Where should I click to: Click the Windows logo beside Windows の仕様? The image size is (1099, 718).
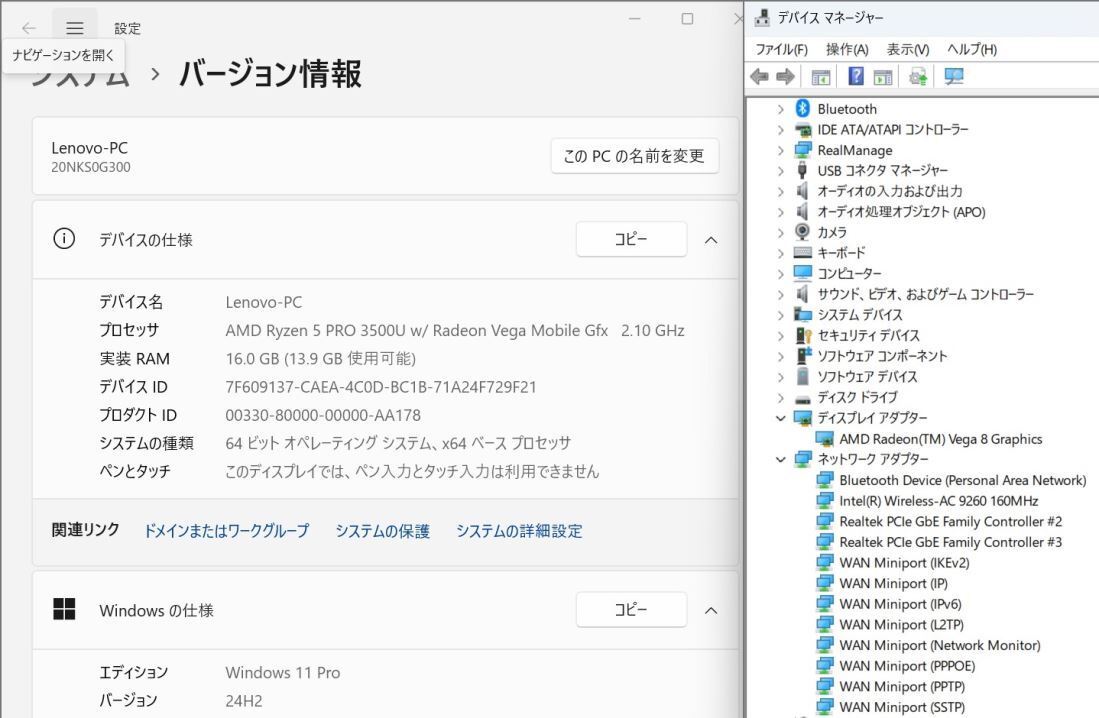pos(64,609)
